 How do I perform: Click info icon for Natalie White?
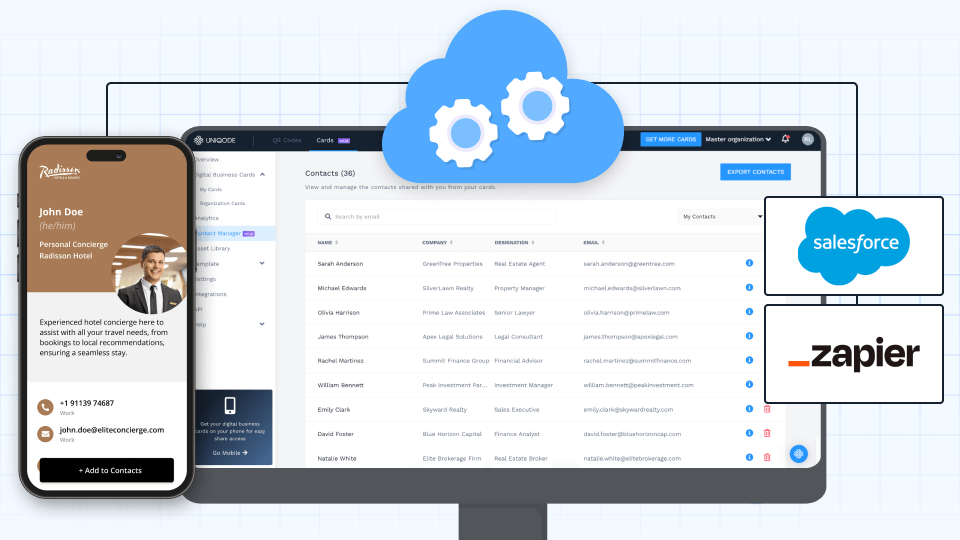pyautogui.click(x=749, y=457)
